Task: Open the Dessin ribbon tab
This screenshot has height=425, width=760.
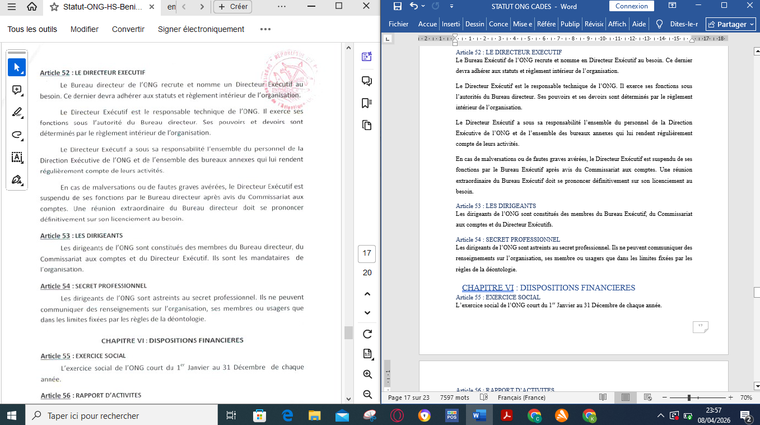Action: [475, 24]
